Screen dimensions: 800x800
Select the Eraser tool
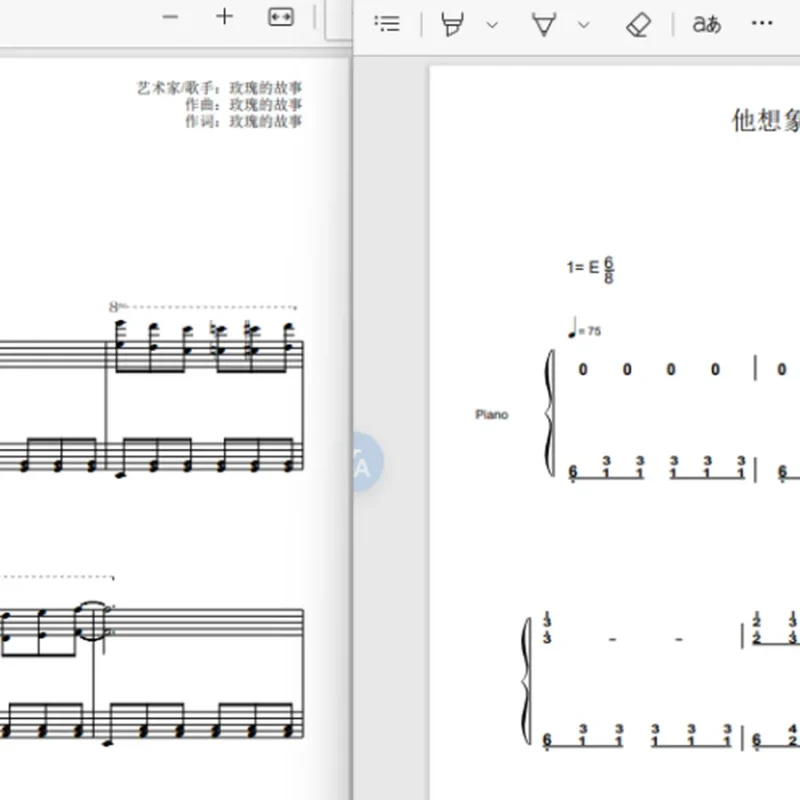[638, 24]
